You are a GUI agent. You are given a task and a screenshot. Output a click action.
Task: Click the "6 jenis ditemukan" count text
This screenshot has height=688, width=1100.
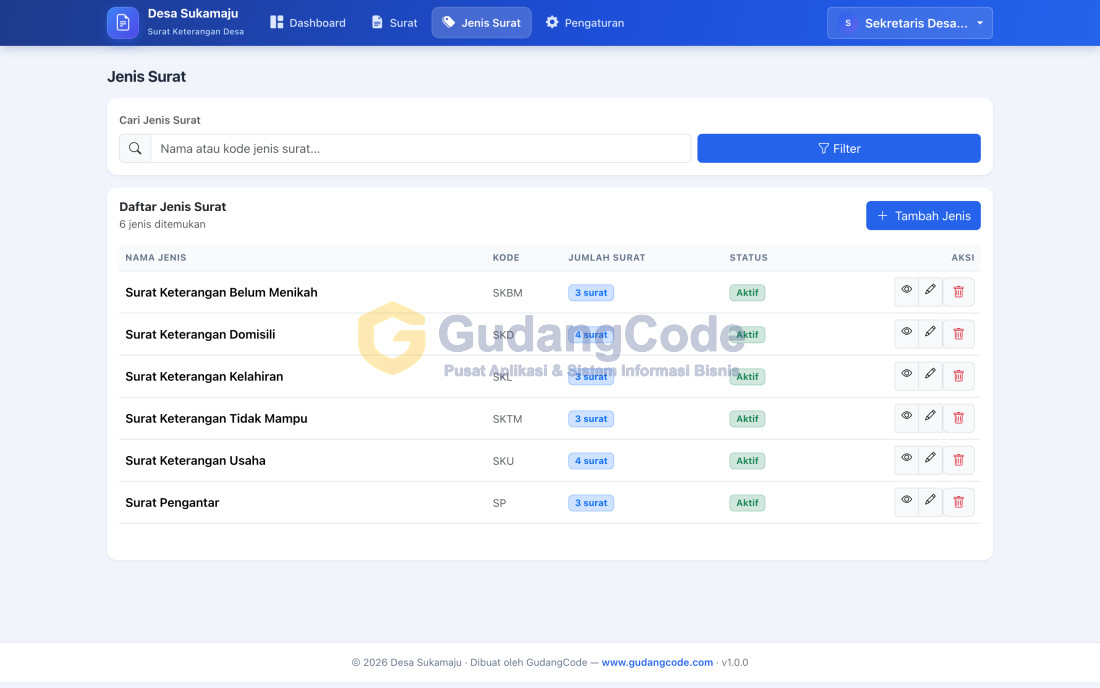162,224
